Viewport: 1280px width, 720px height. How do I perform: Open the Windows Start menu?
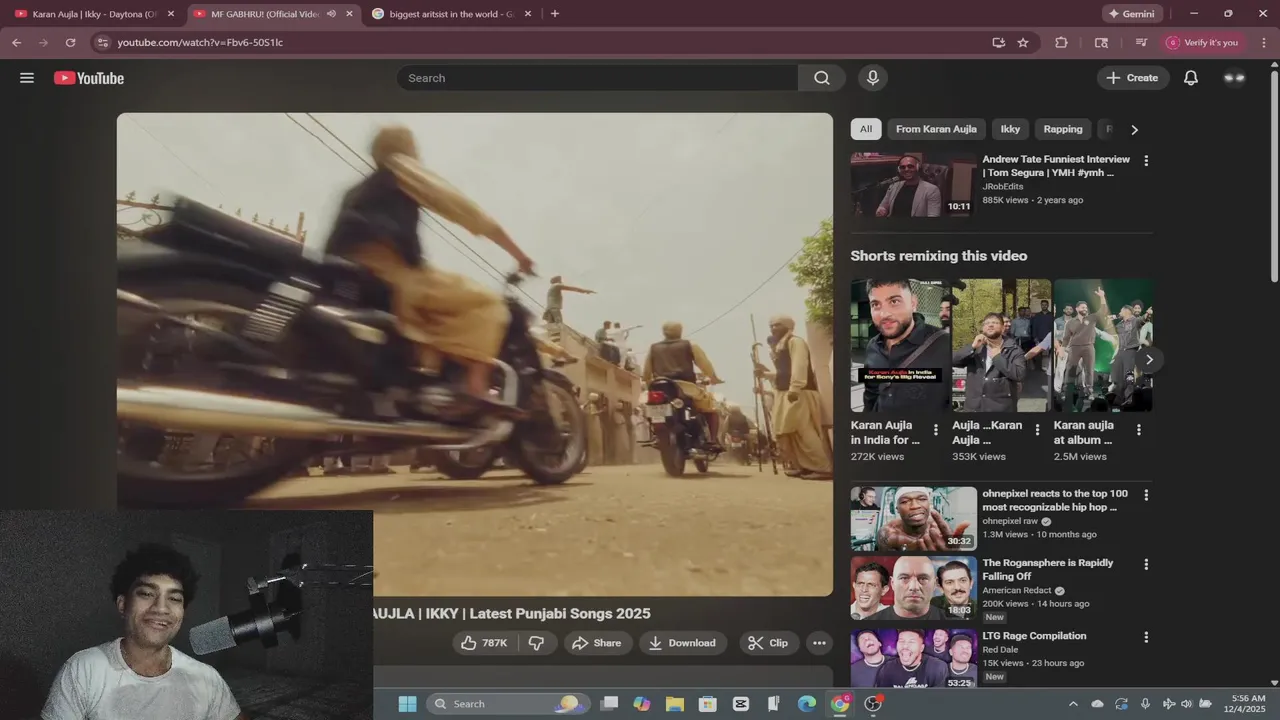[407, 704]
